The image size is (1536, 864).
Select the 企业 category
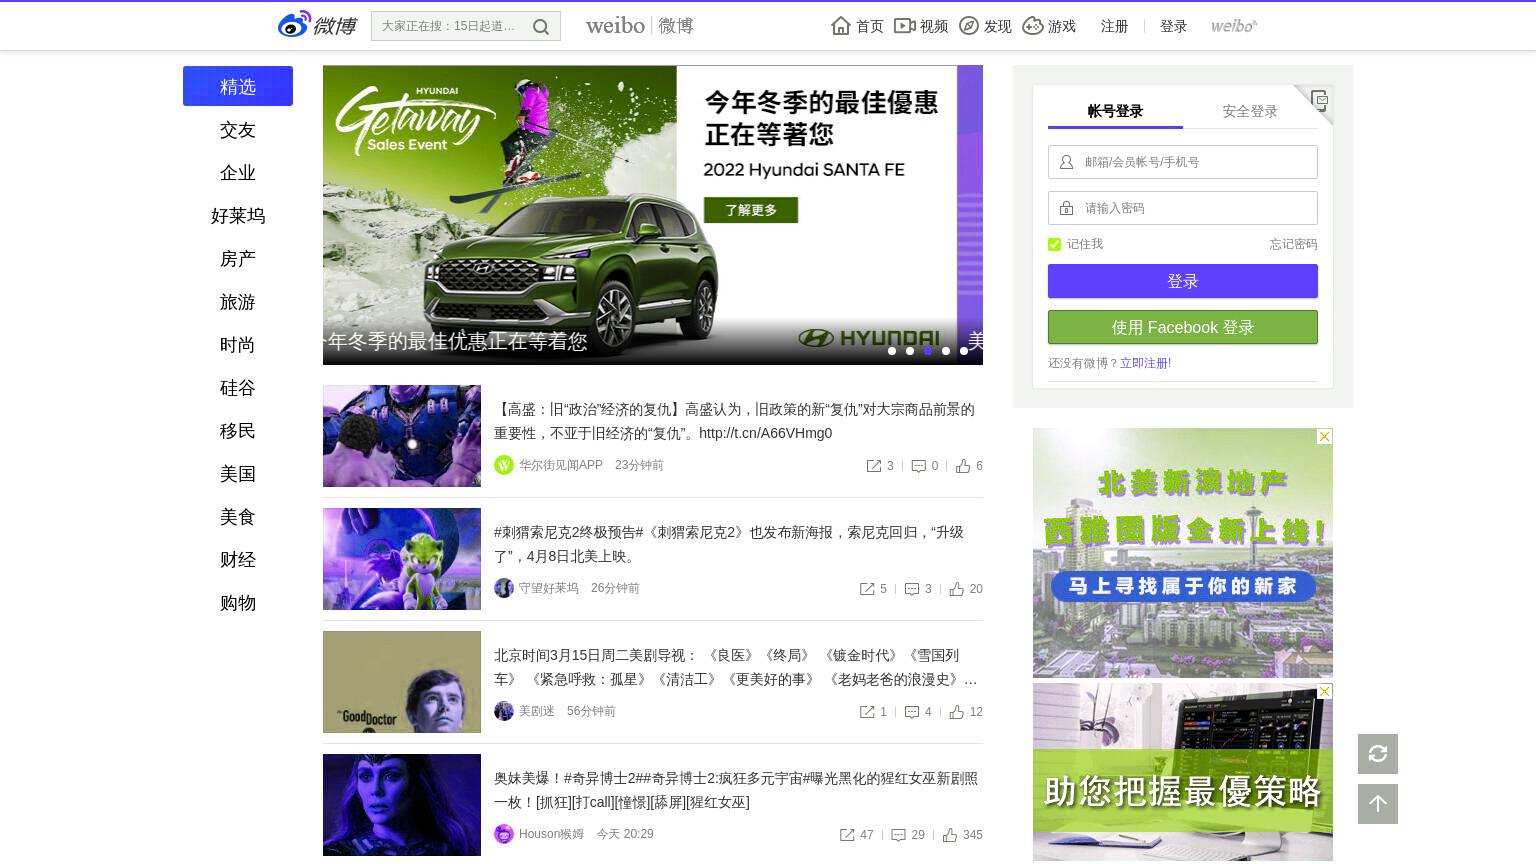(x=238, y=173)
